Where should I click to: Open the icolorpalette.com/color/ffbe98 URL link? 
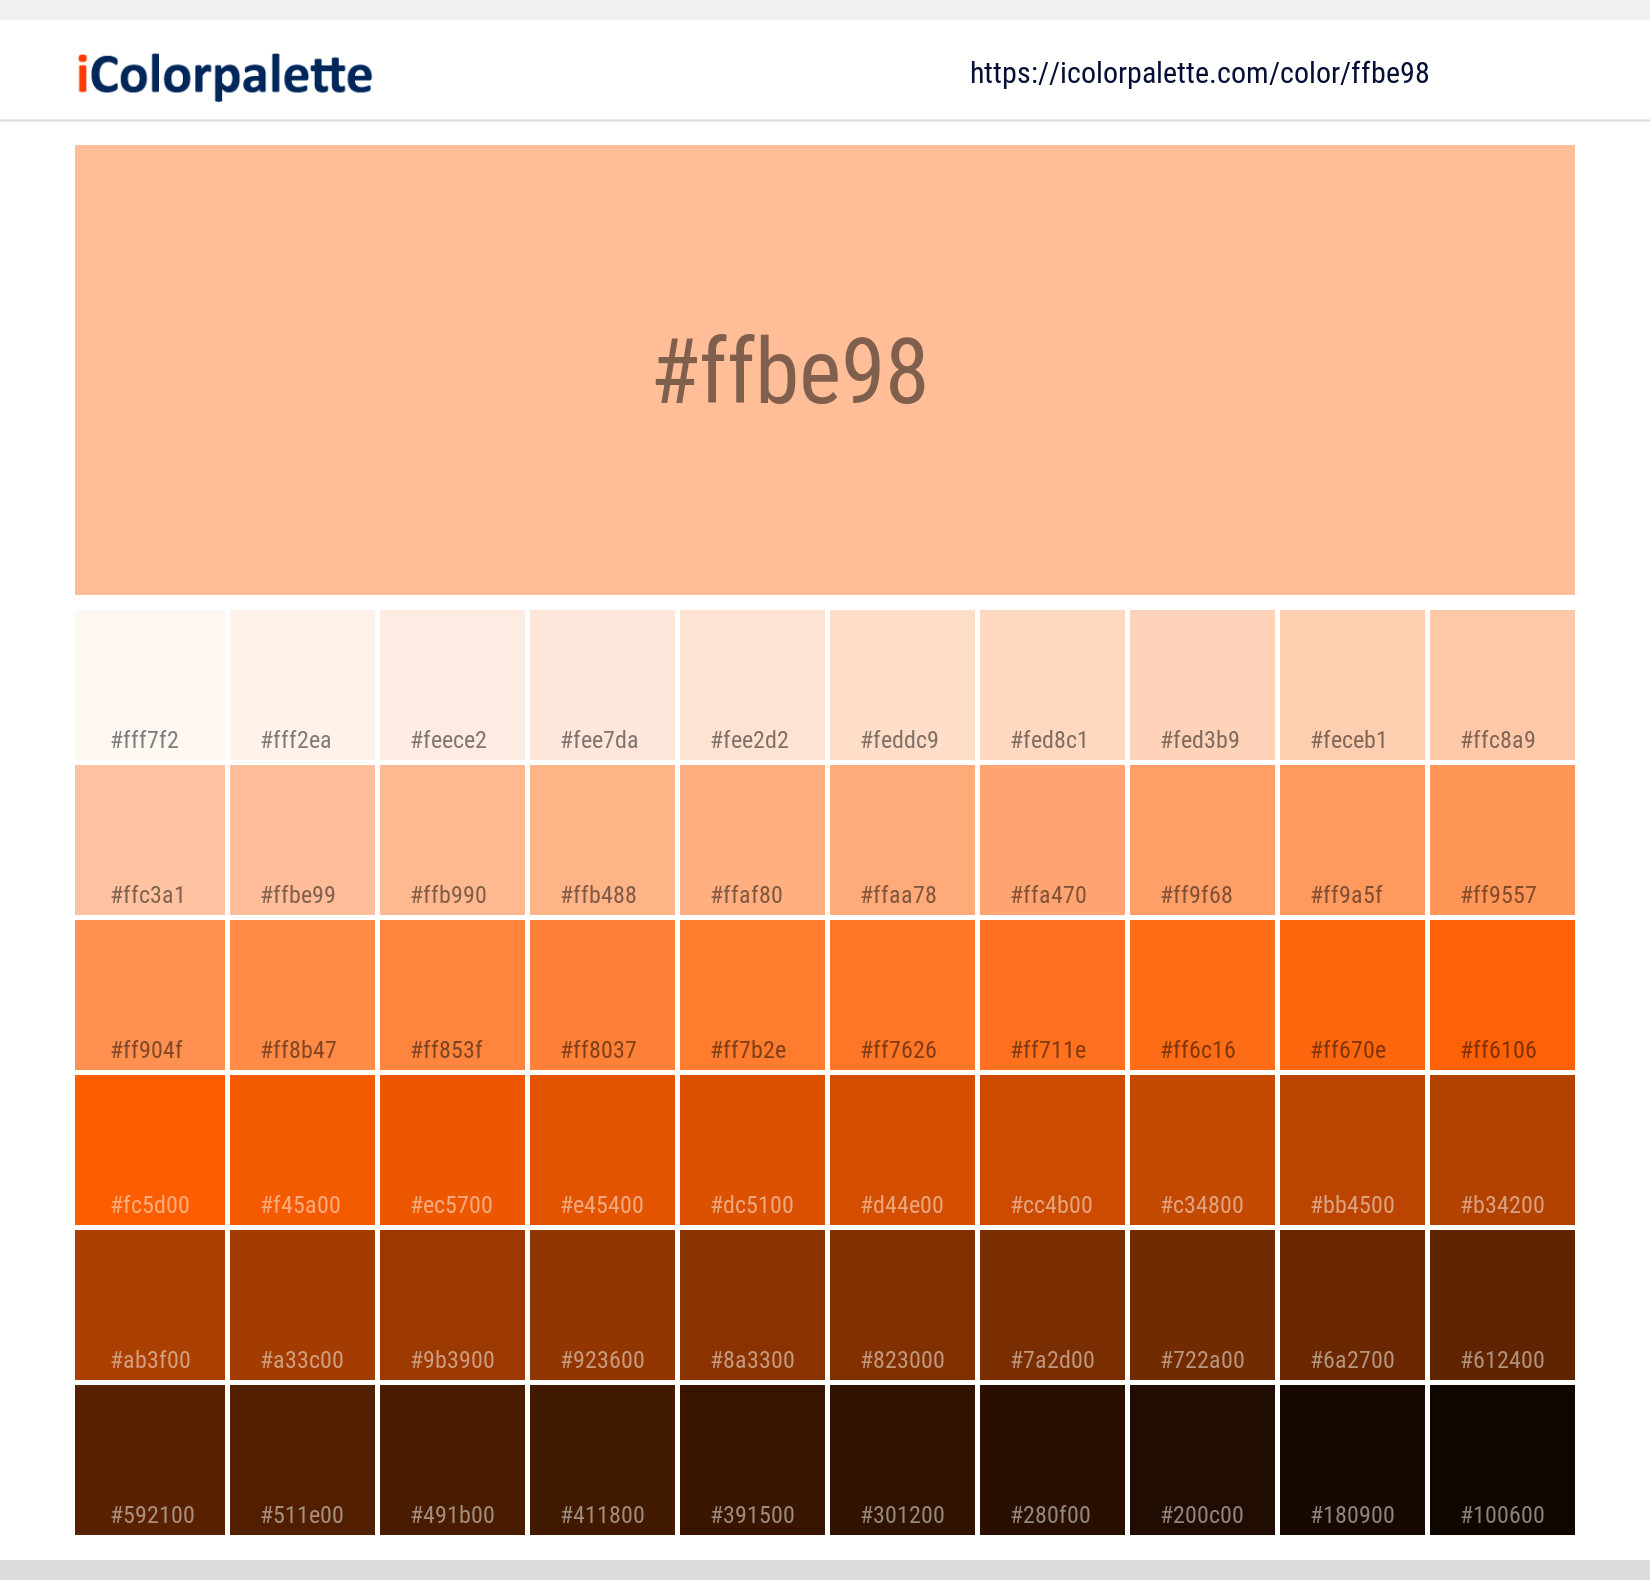[1199, 73]
